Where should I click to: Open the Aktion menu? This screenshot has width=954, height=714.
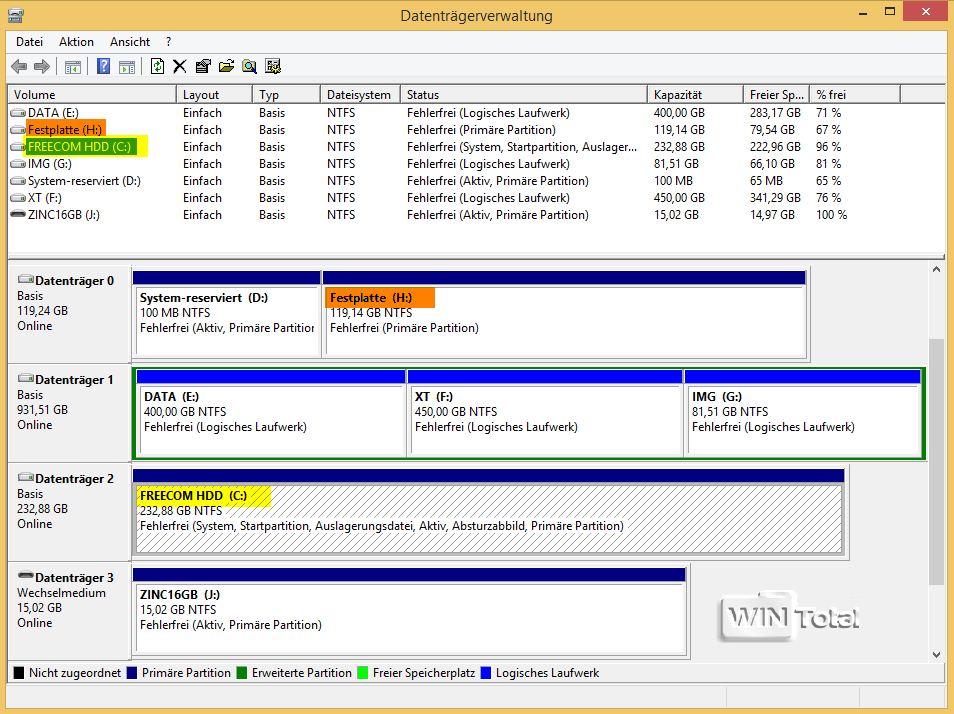(76, 42)
